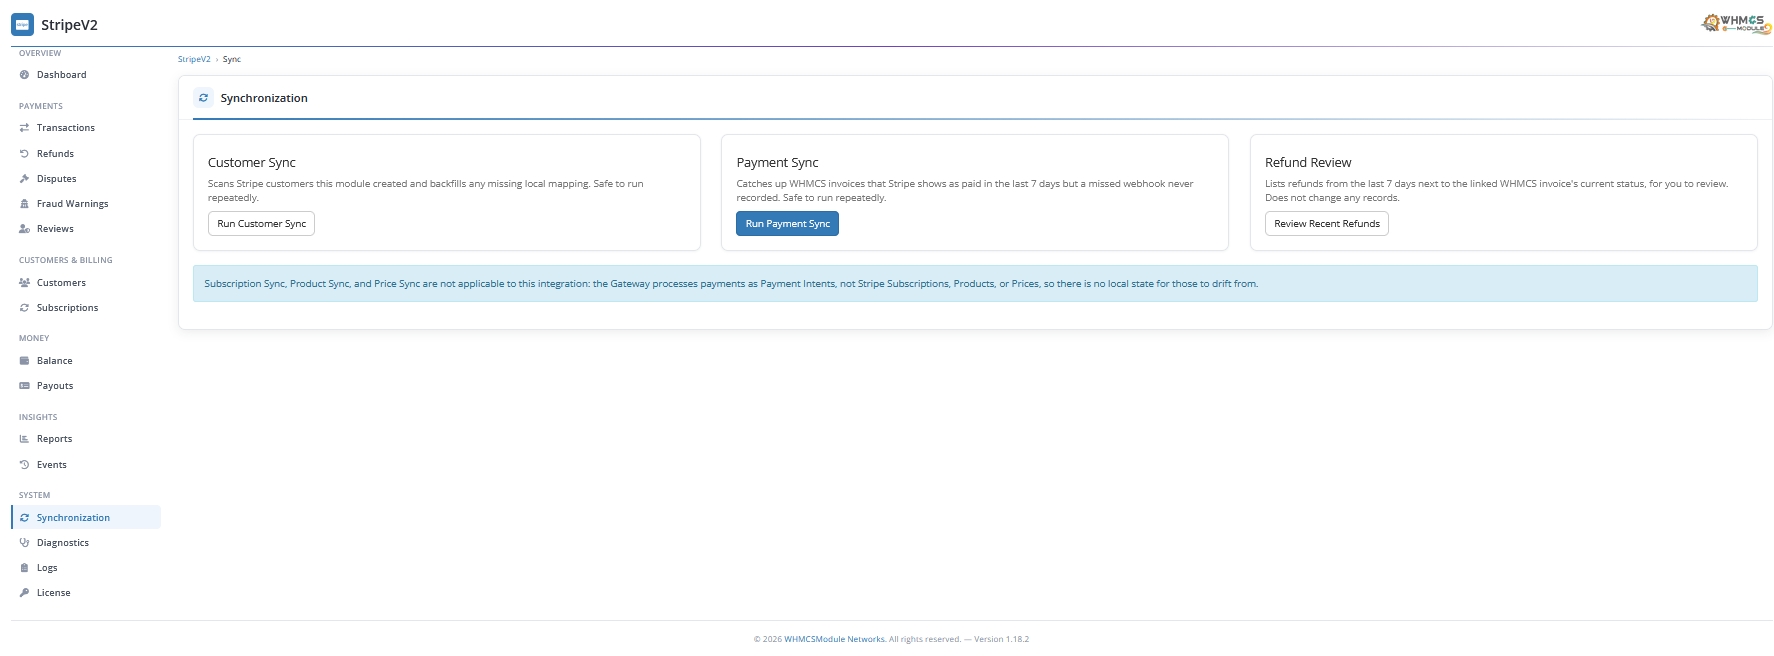Click the Reports chart icon
This screenshot has height=656, width=1774.
point(24,439)
